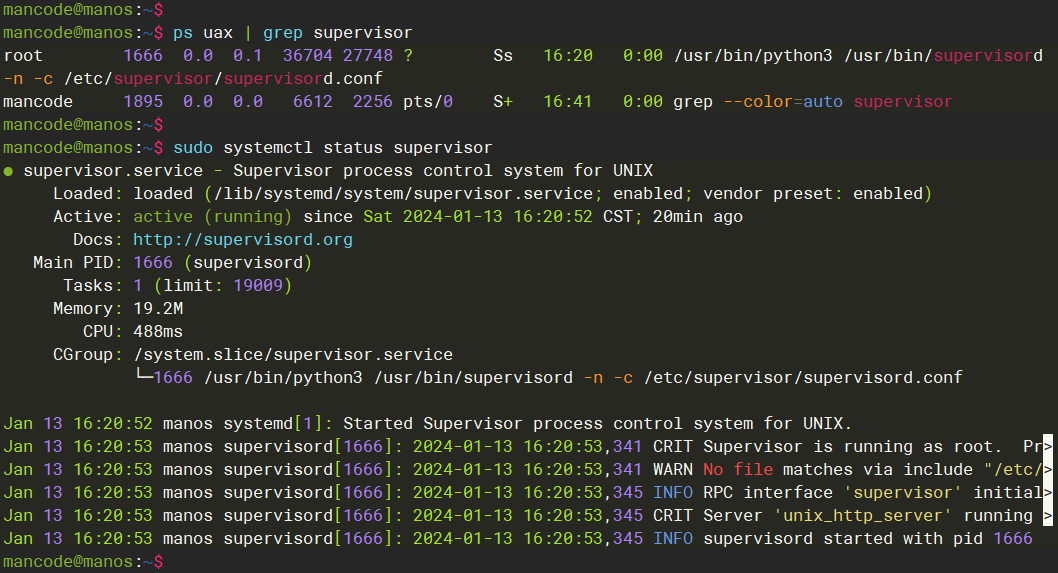The image size is (1058, 573).
Task: Click the CPU value 488ms
Action: [158, 331]
